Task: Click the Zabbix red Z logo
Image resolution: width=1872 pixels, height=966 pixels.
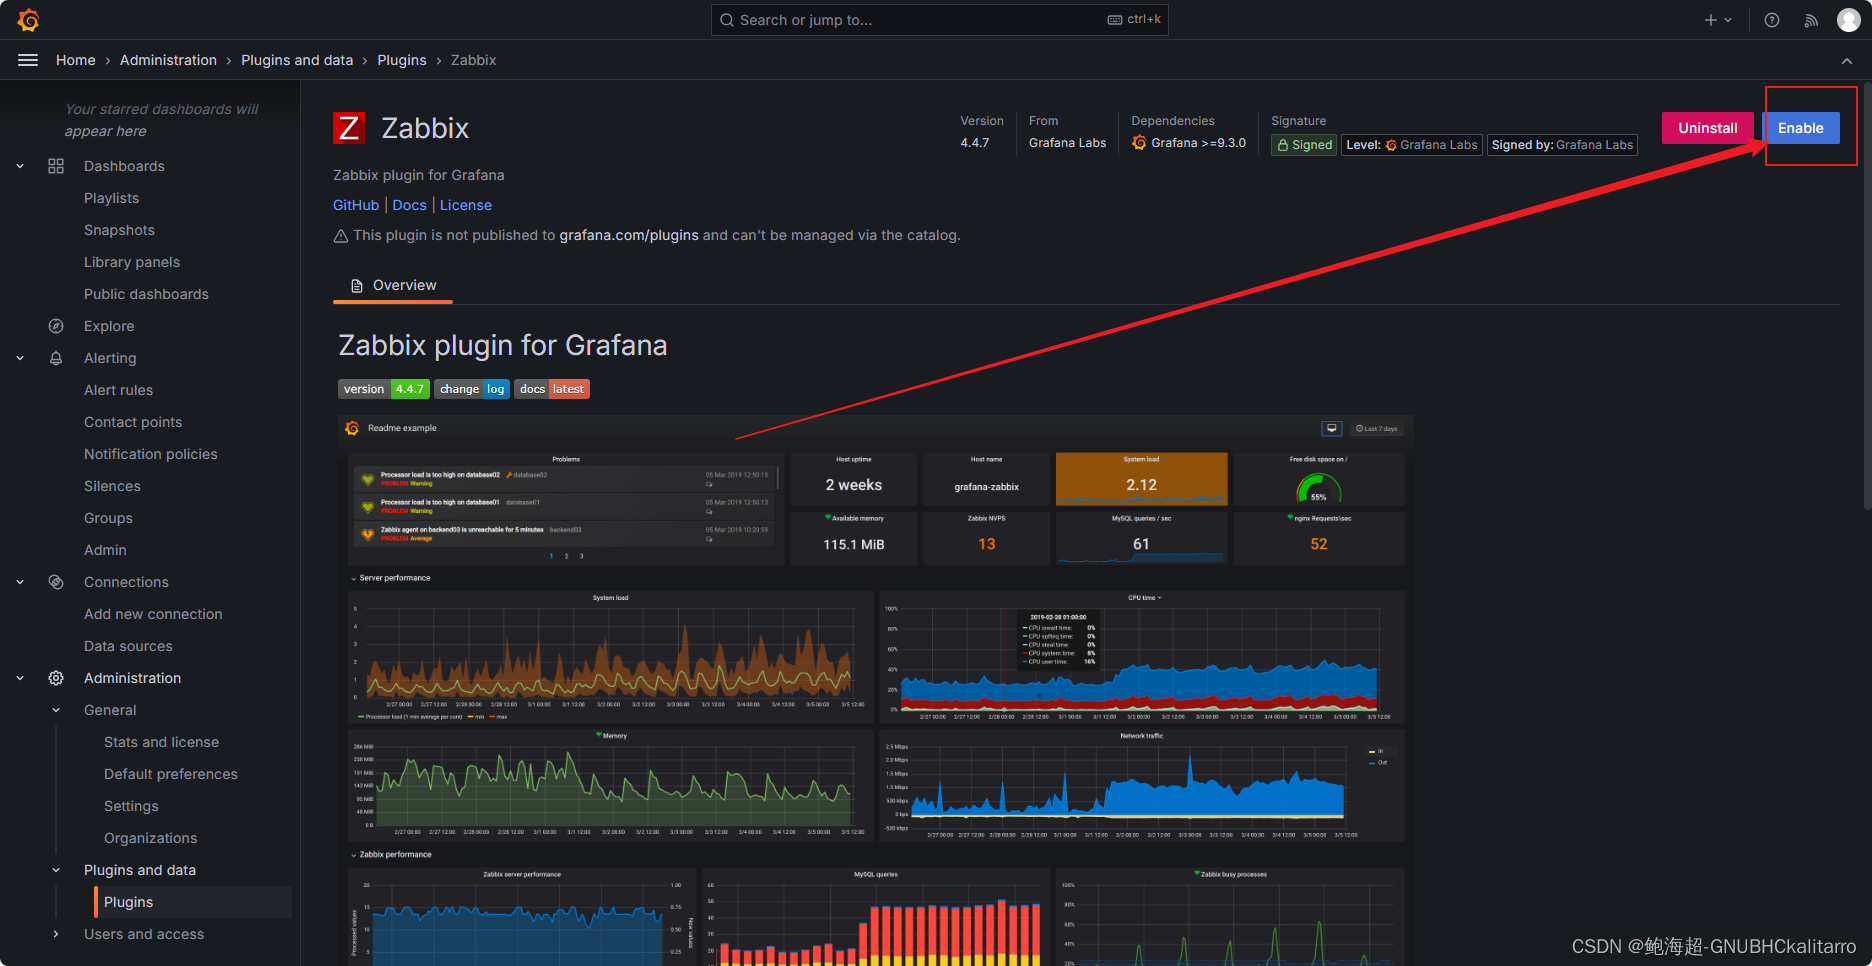Action: coord(349,128)
